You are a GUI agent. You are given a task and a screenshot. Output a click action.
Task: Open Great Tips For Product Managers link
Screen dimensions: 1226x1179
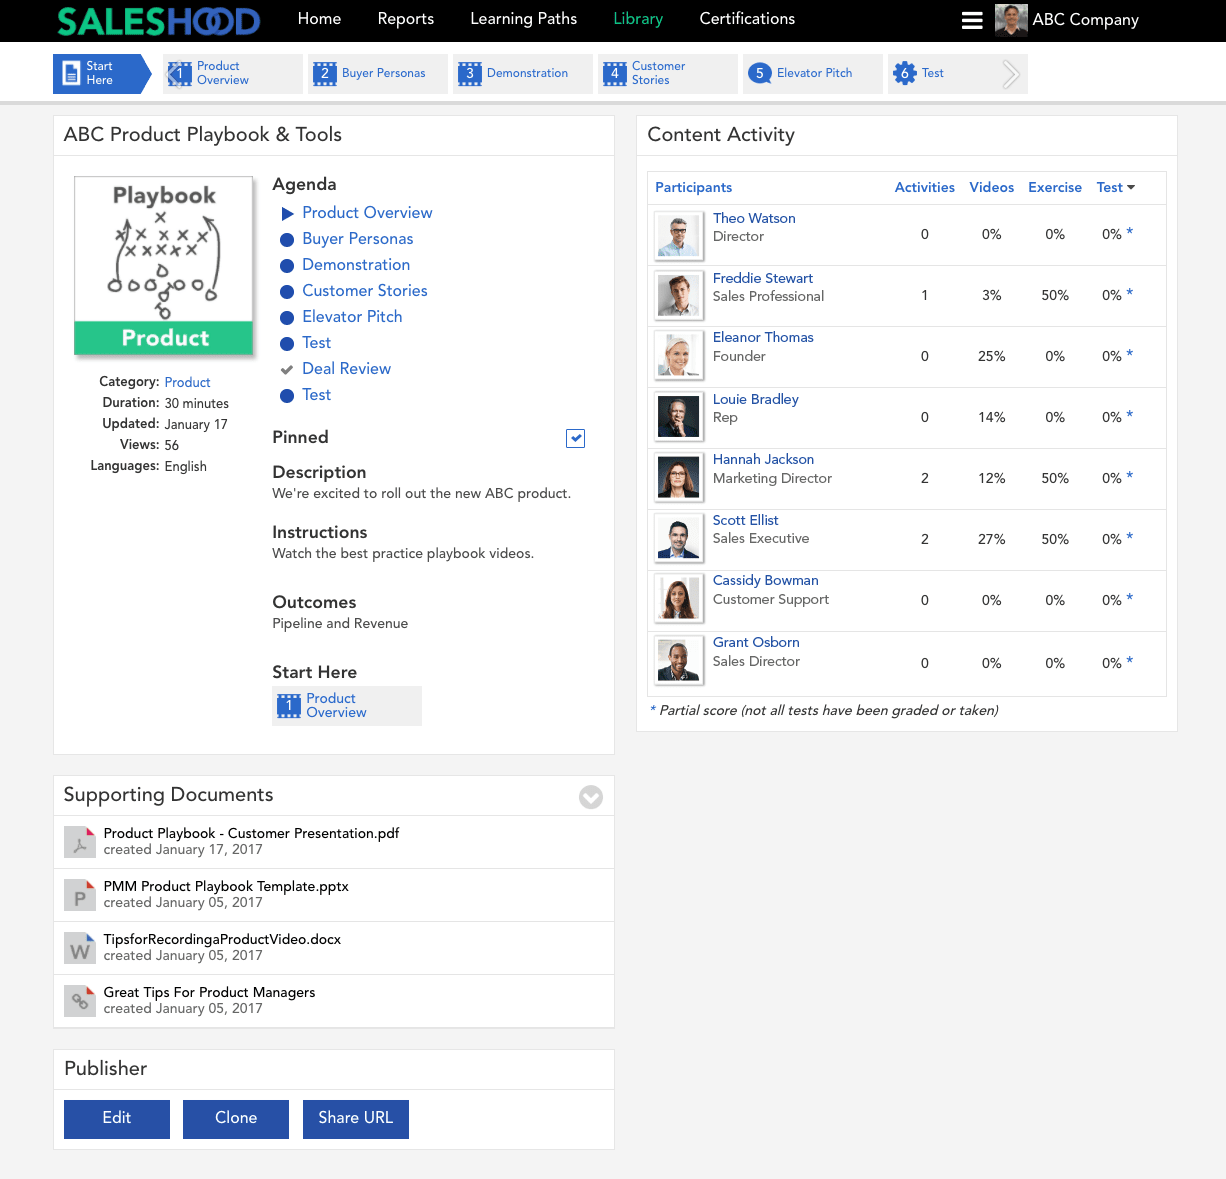point(209,992)
